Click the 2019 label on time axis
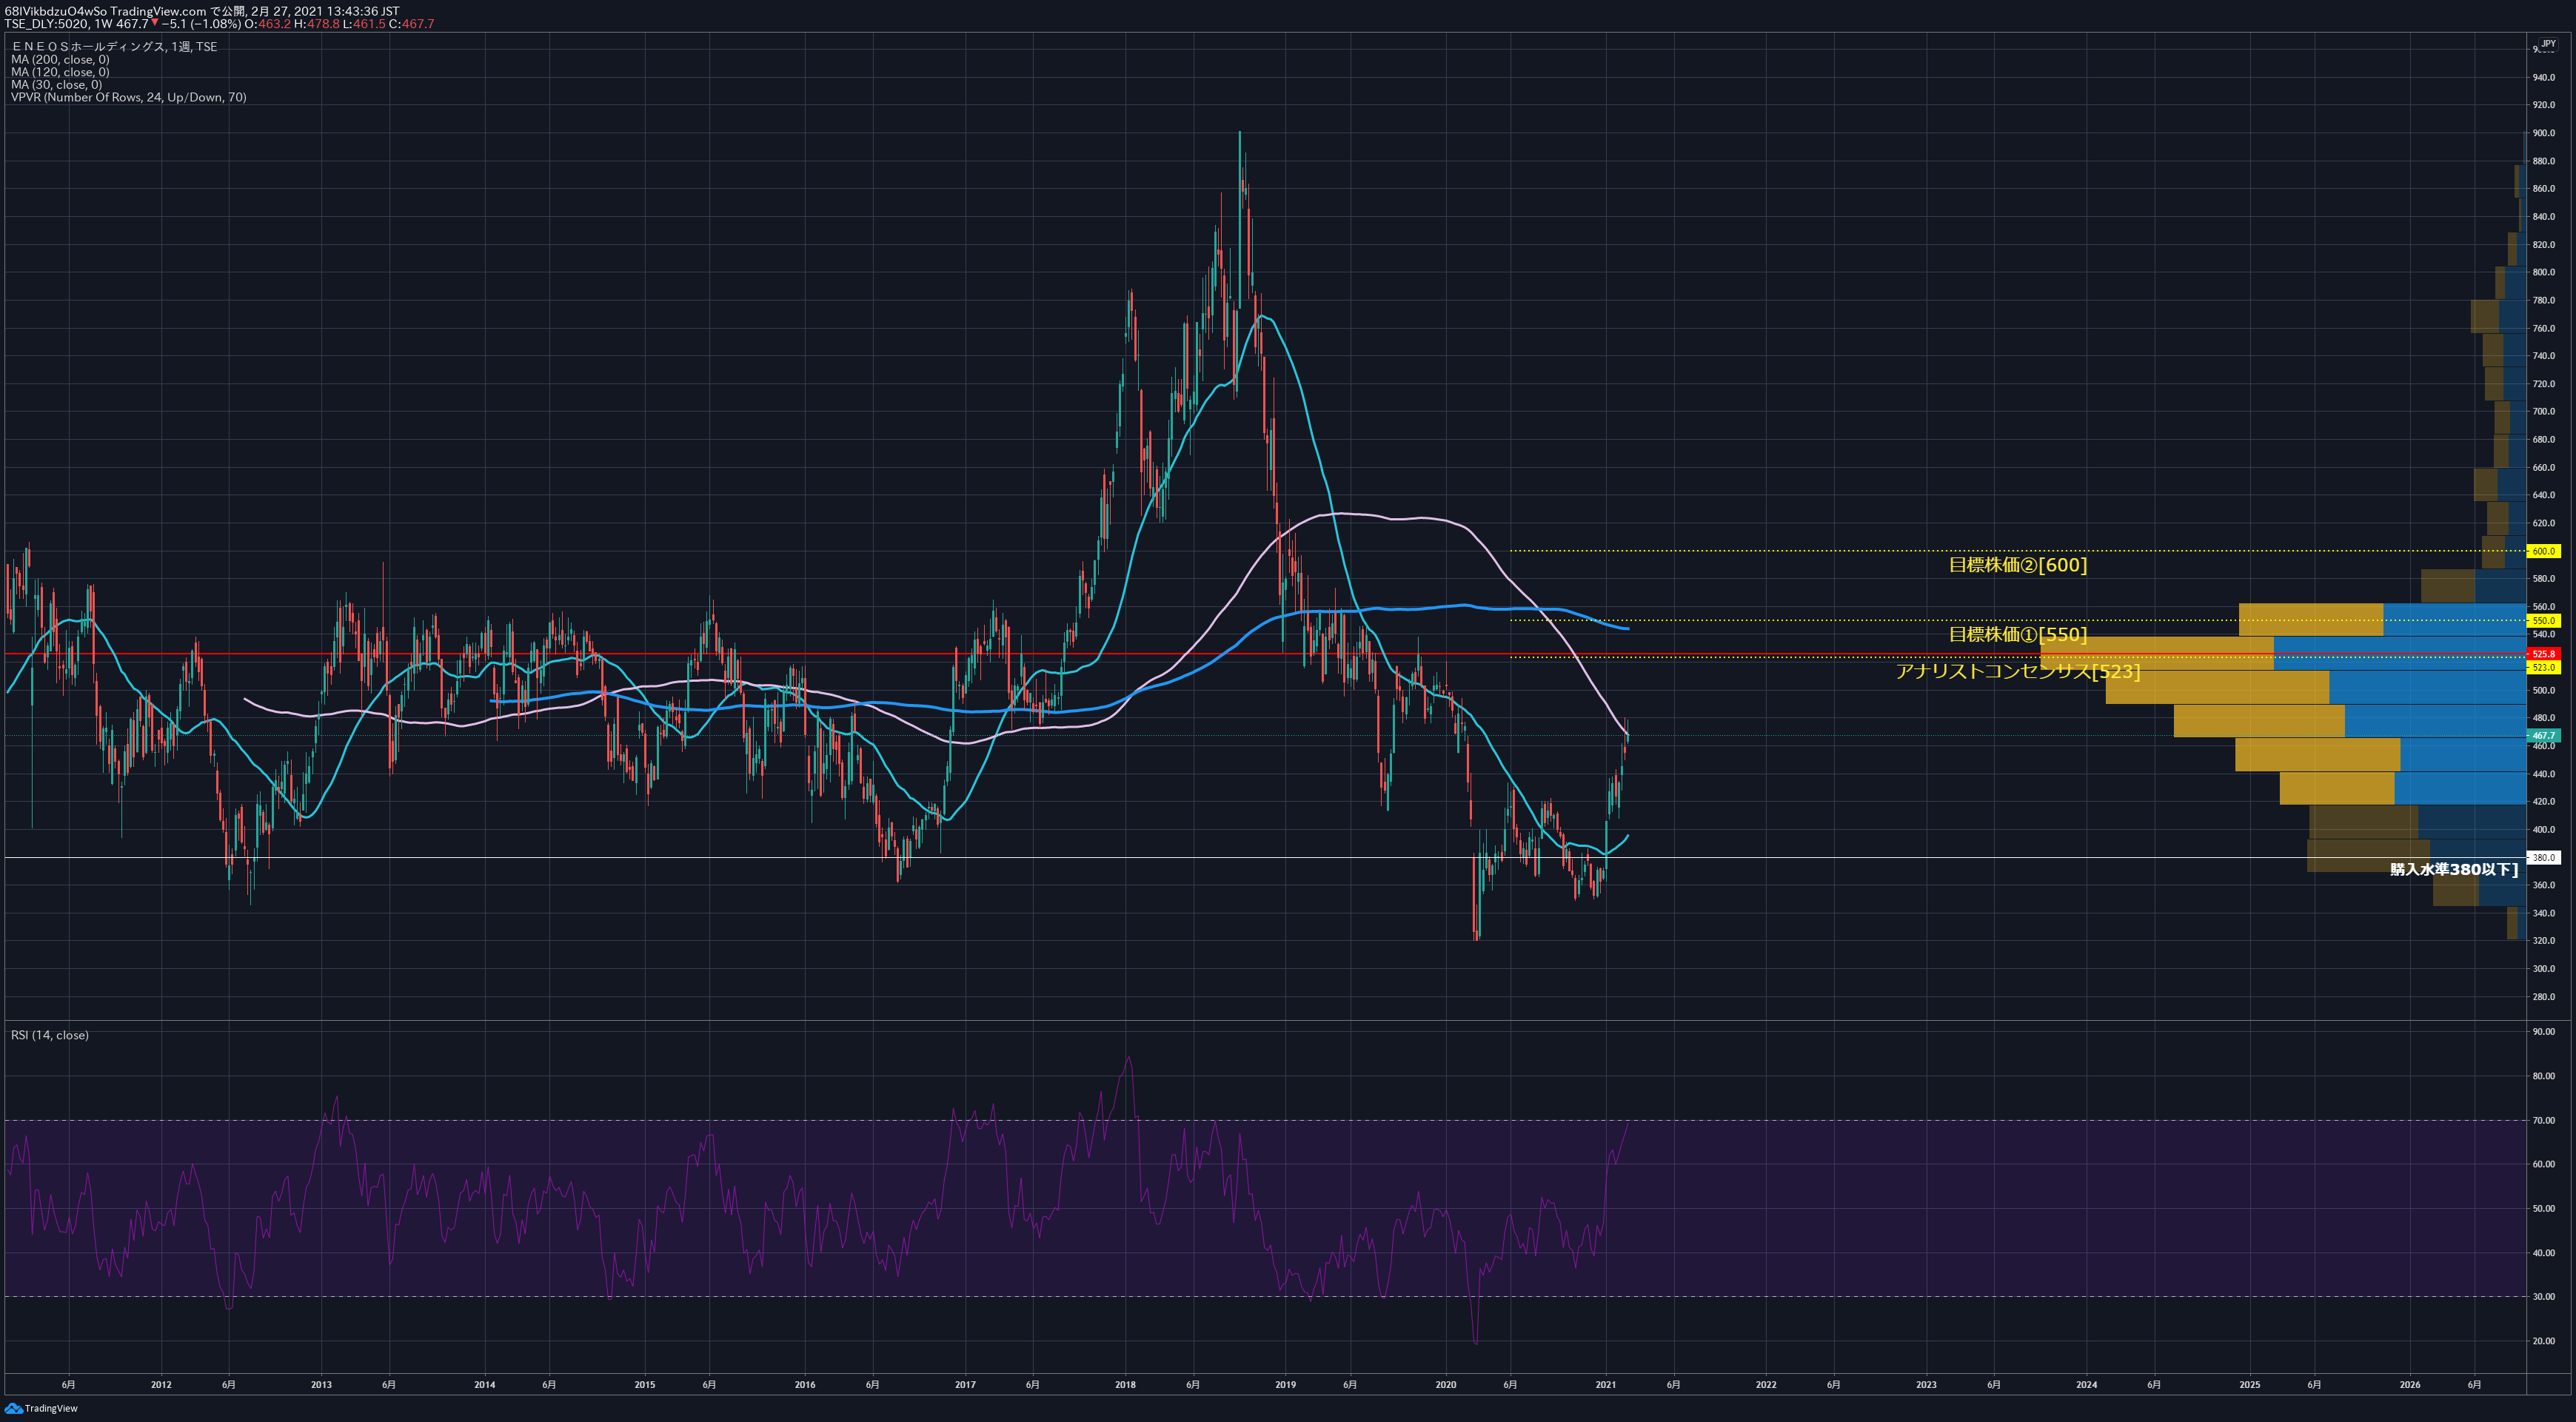Image resolution: width=2576 pixels, height=1422 pixels. coord(1286,1385)
